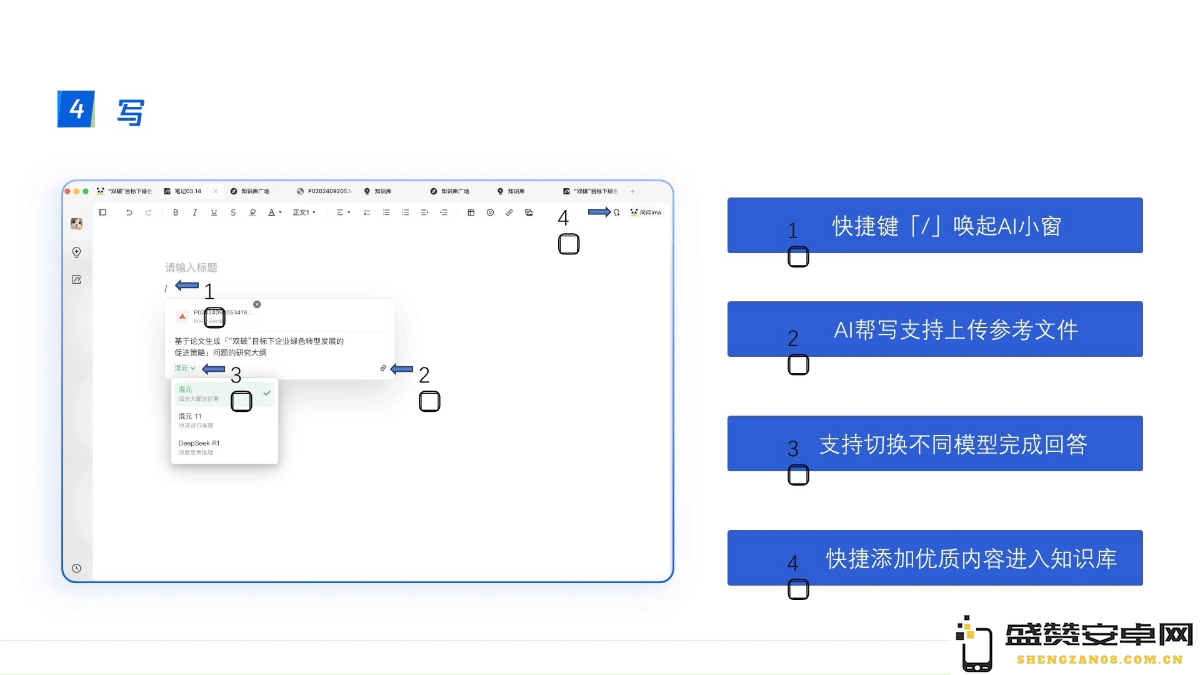Click the undo arrow icon
This screenshot has height=675, width=1200.
(x=129, y=212)
